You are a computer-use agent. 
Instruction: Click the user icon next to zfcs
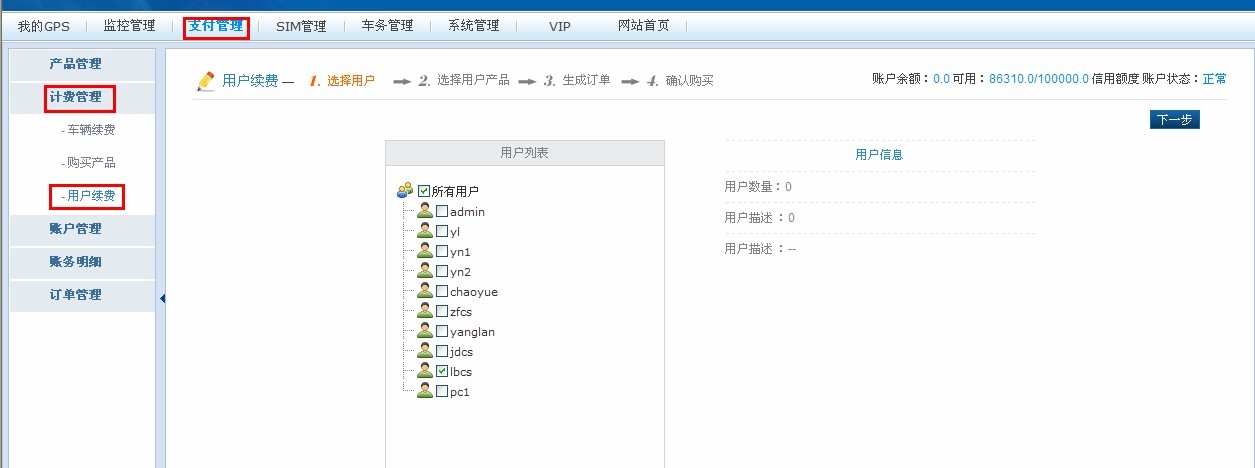[x=425, y=311]
